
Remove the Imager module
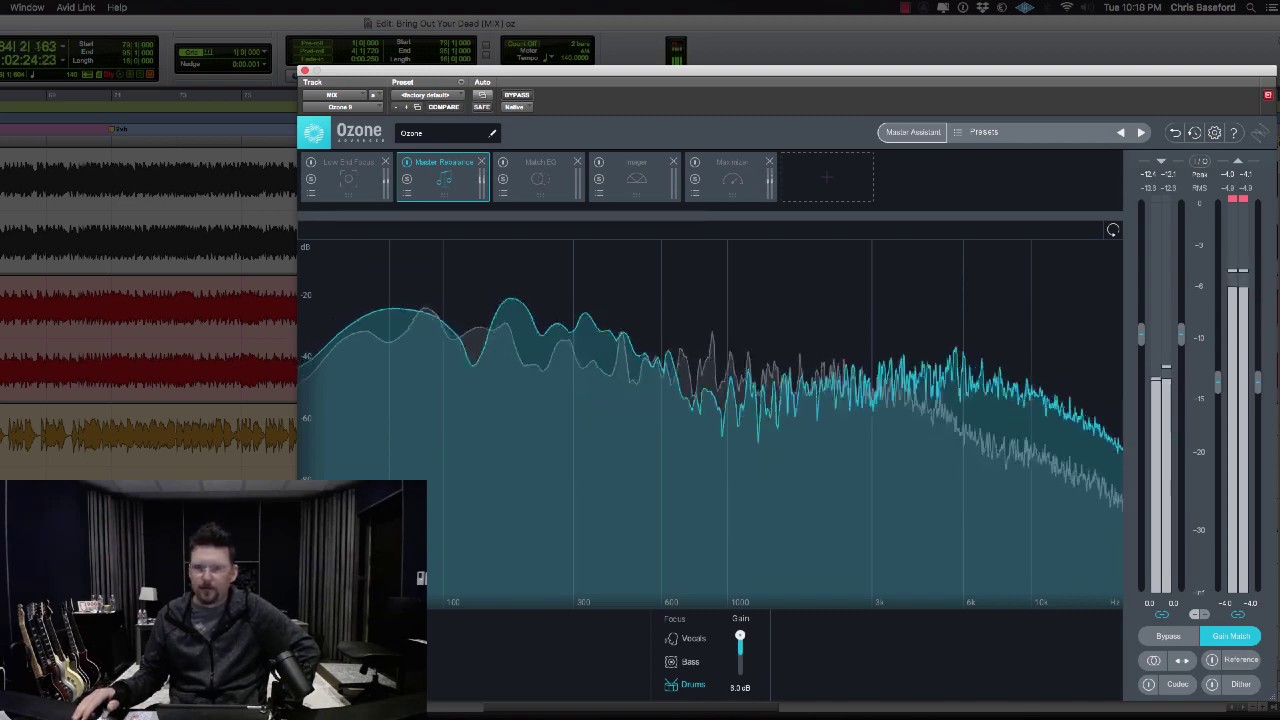point(673,162)
